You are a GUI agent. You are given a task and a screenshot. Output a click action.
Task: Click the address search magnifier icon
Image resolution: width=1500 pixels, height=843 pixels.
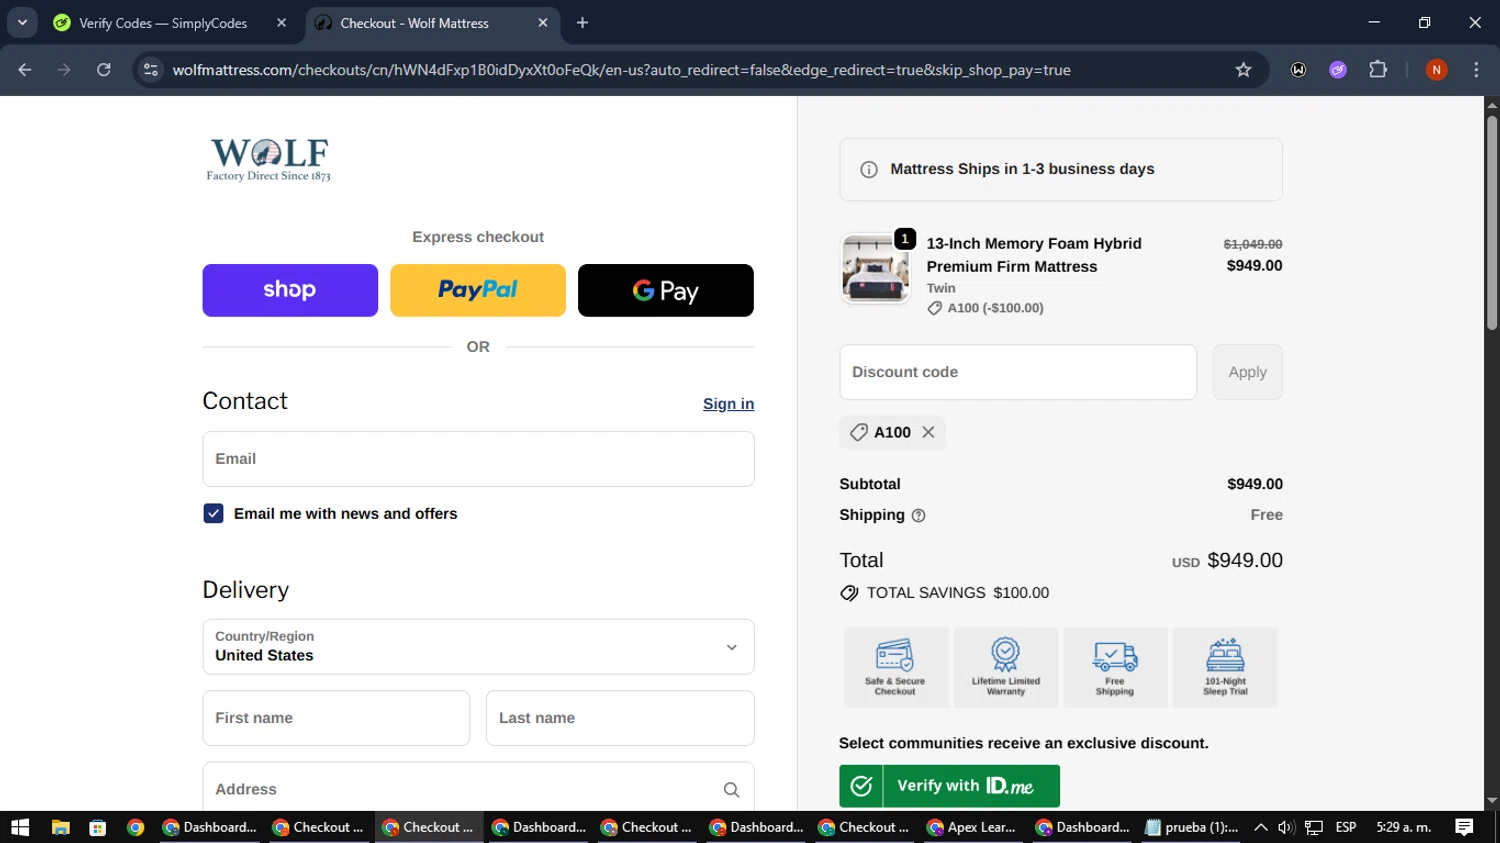(731, 790)
